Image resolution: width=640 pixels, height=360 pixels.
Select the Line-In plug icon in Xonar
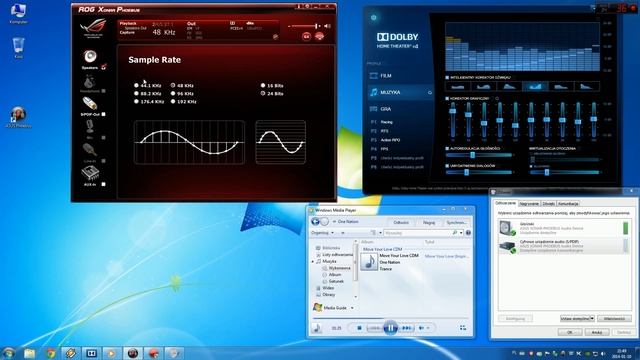pyautogui.click(x=90, y=150)
